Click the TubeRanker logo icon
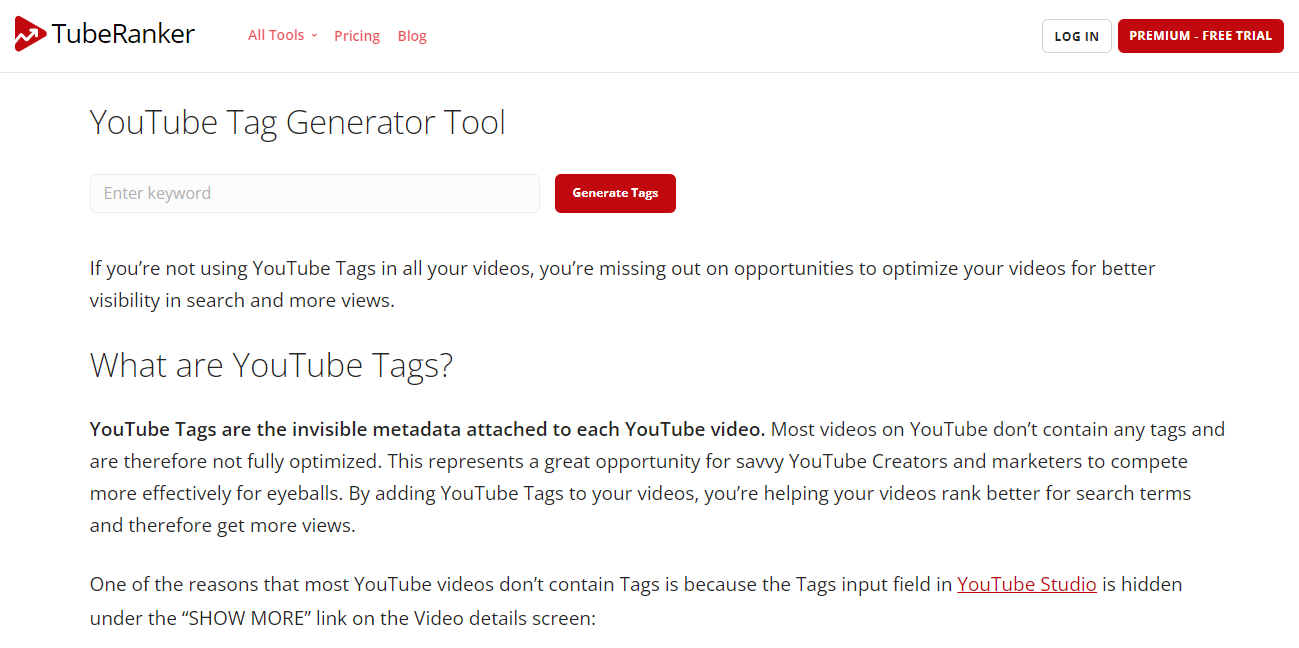The image size is (1299, 648). coord(30,35)
